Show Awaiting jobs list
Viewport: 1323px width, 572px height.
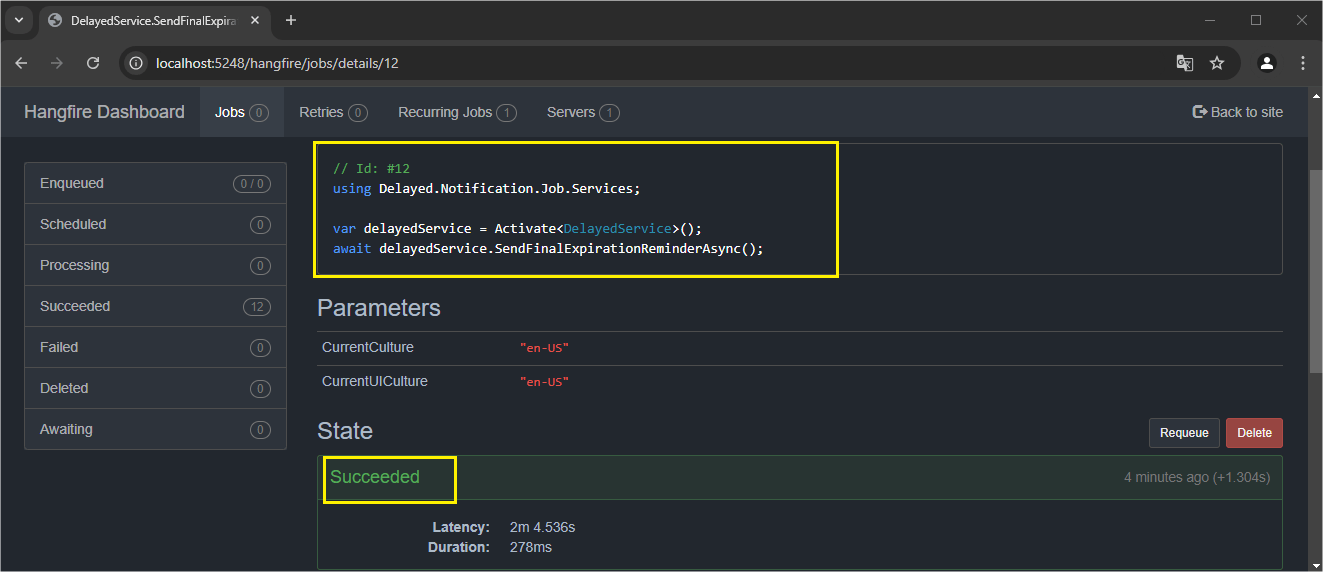click(155, 429)
